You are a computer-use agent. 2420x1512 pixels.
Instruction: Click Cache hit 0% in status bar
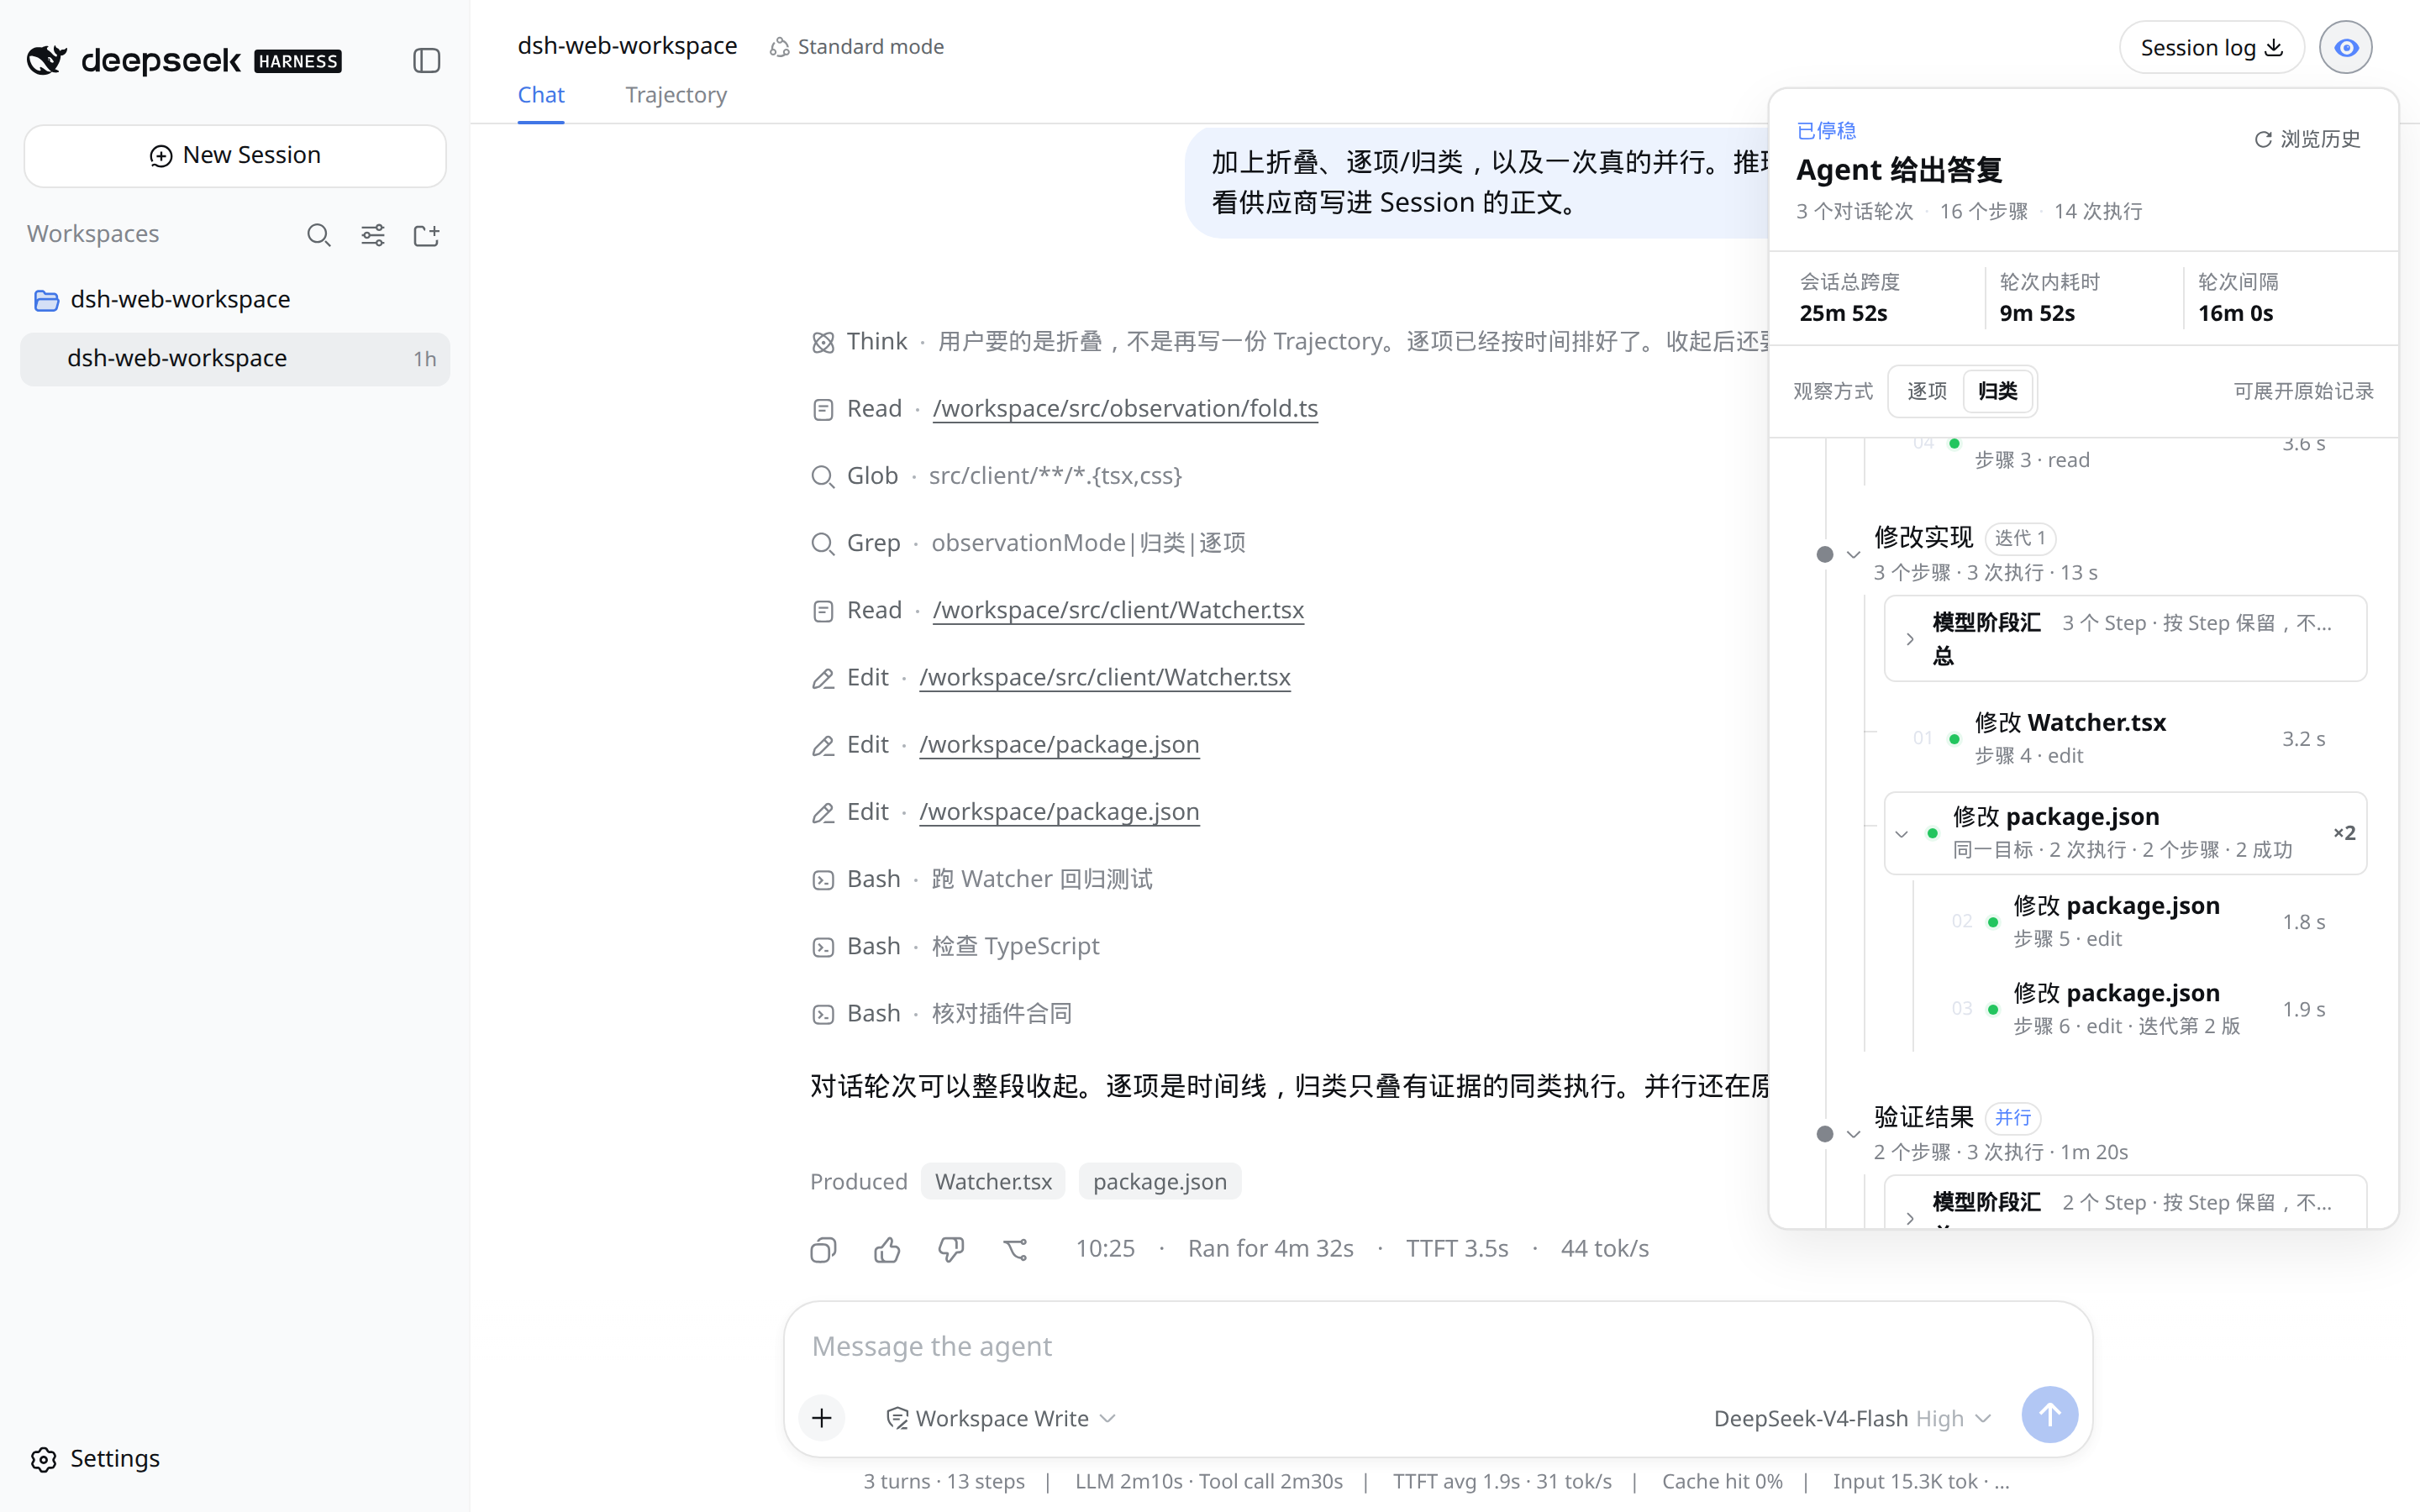coord(1722,1482)
